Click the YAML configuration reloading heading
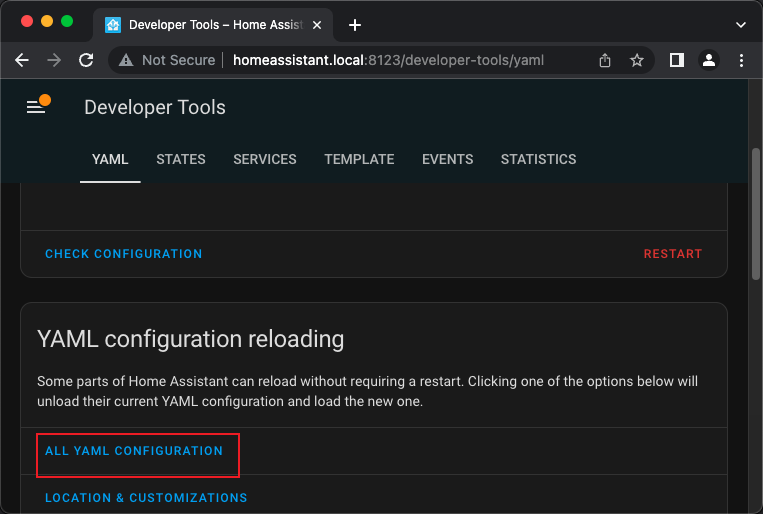Image resolution: width=763 pixels, height=514 pixels. tap(191, 339)
